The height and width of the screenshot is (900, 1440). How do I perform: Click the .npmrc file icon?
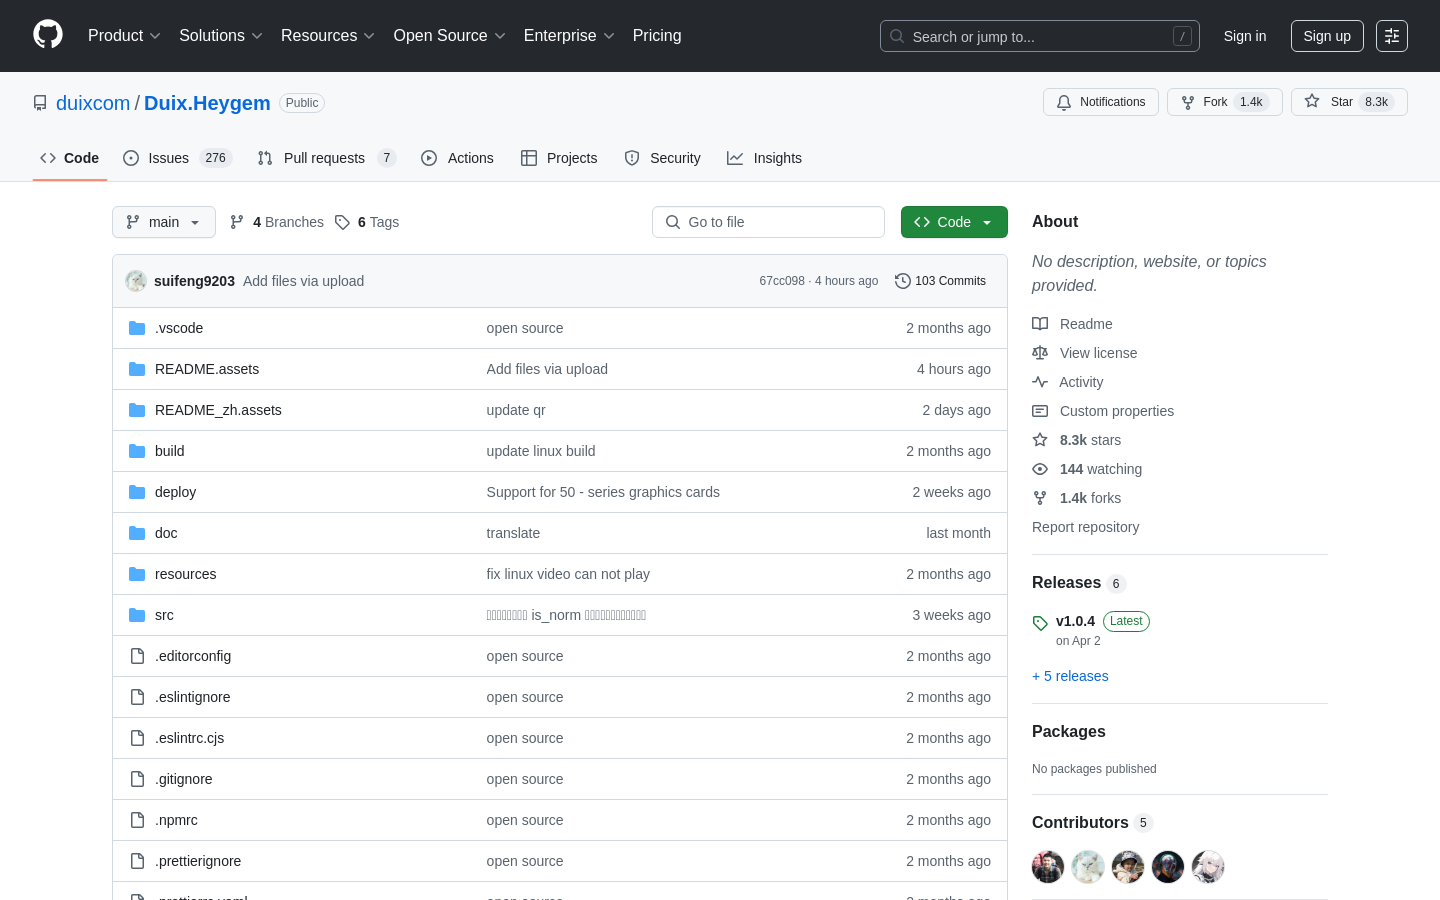137,820
